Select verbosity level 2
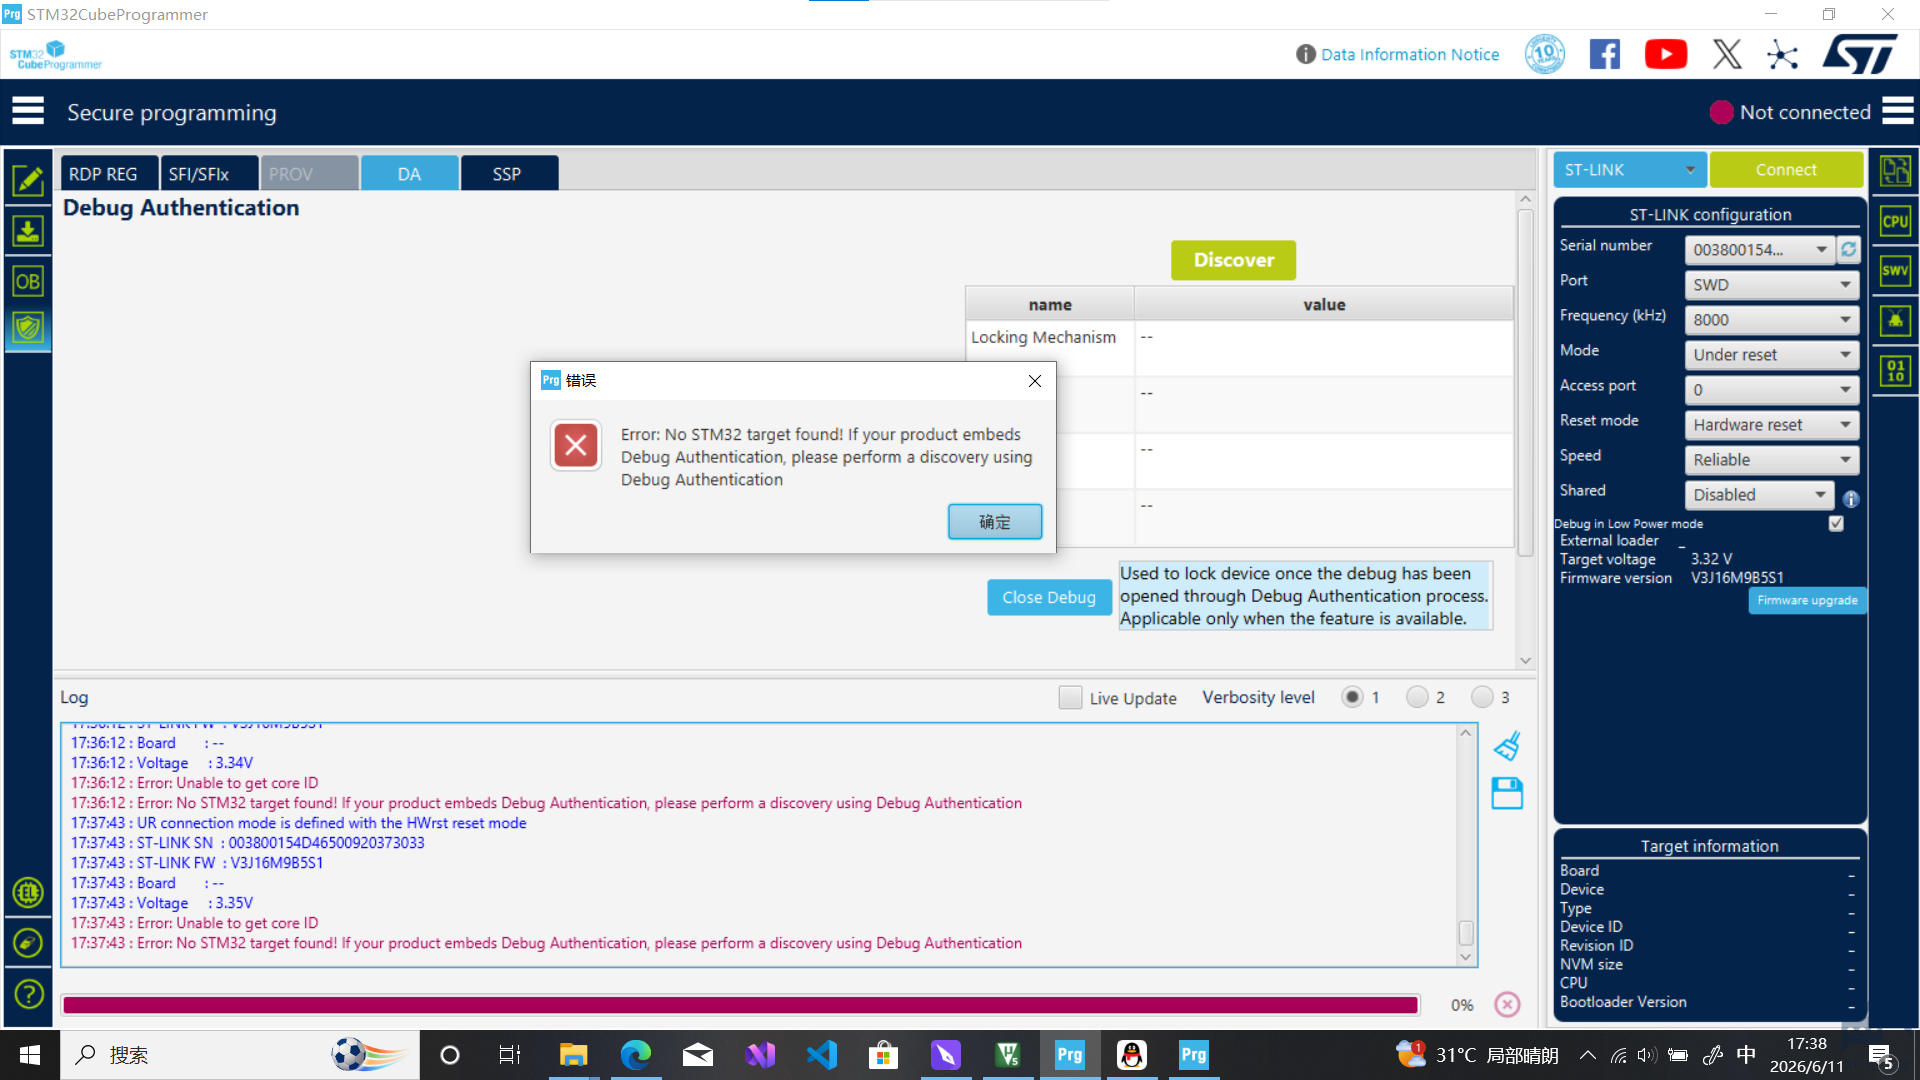1920x1080 pixels. (1417, 697)
